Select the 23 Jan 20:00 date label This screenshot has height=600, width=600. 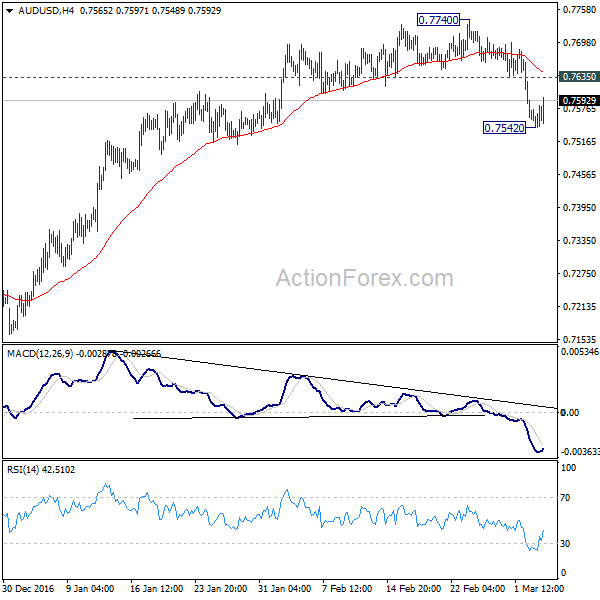pyautogui.click(x=220, y=588)
